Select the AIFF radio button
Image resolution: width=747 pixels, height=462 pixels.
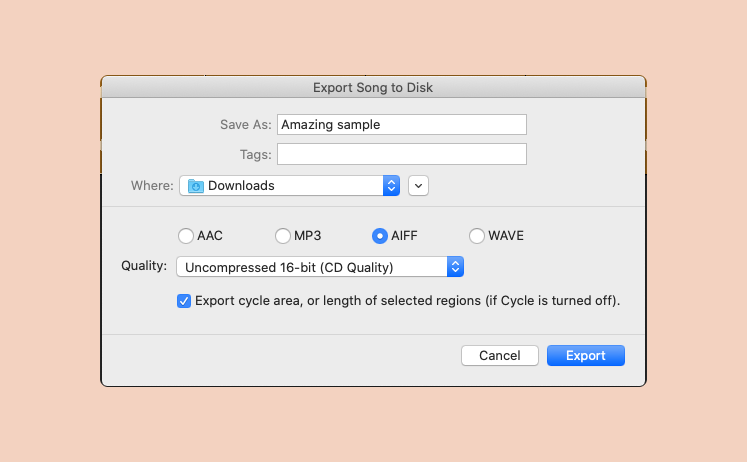(x=380, y=236)
